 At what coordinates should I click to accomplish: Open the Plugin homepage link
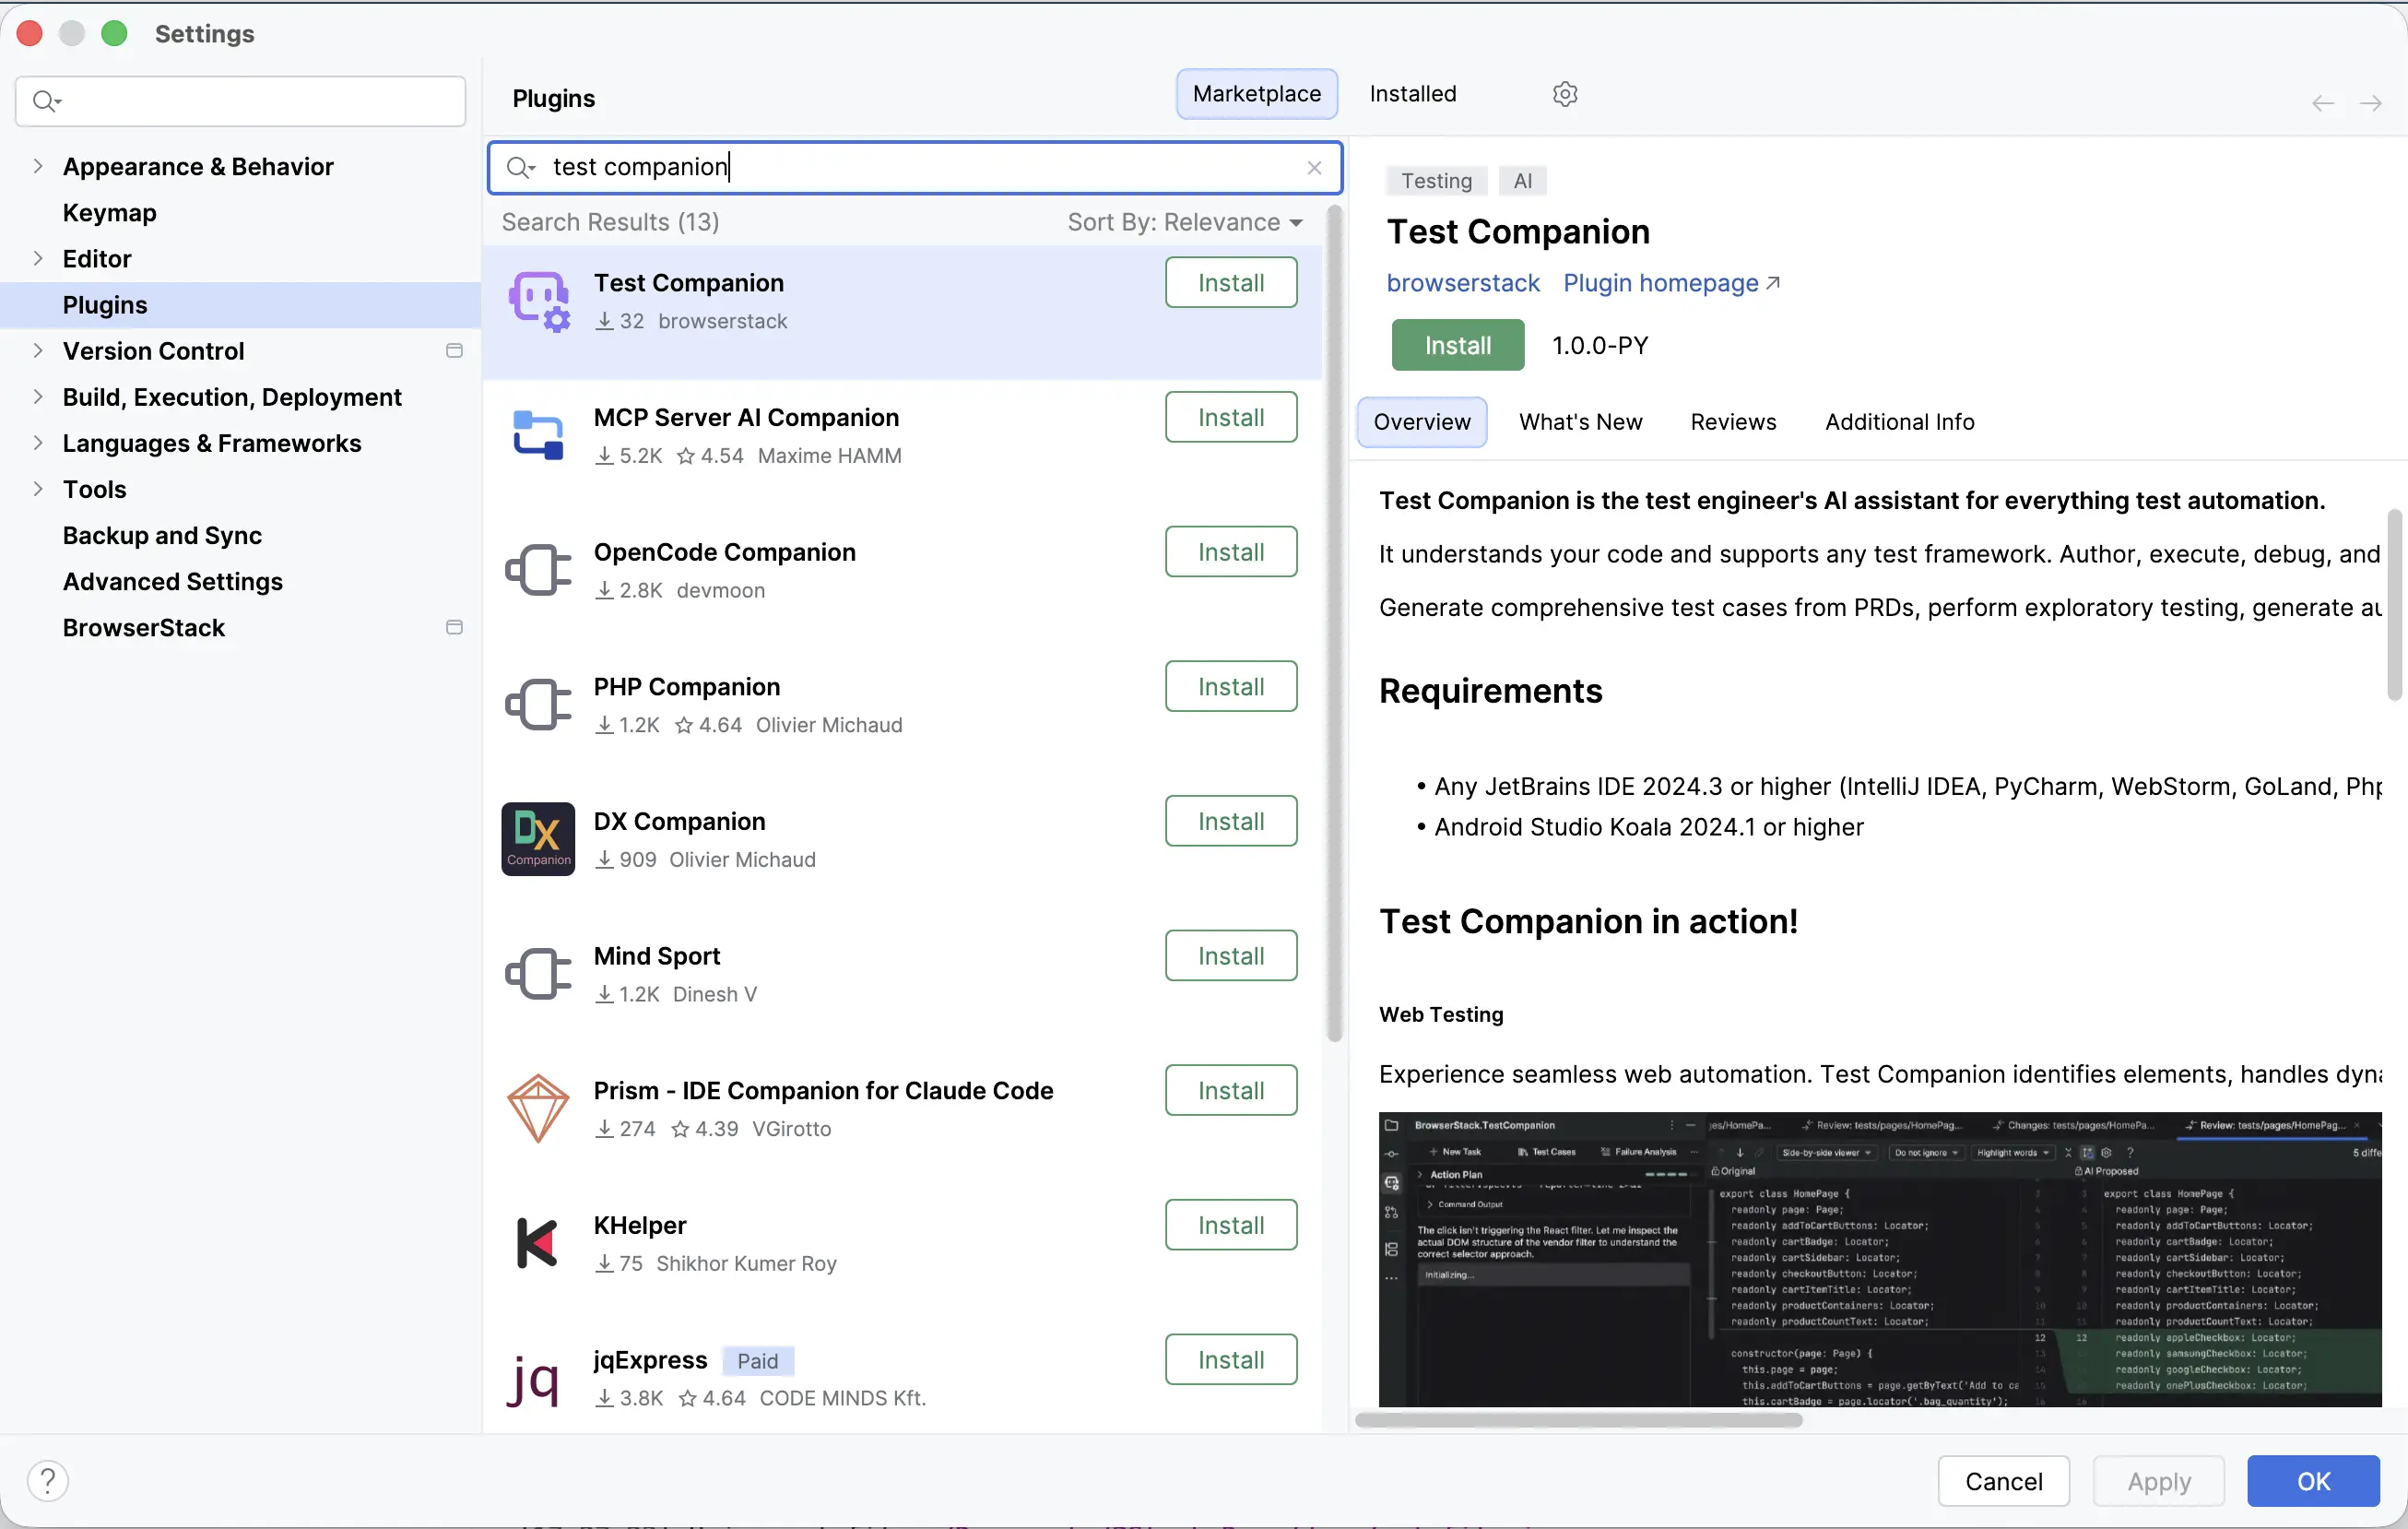coord(1672,283)
